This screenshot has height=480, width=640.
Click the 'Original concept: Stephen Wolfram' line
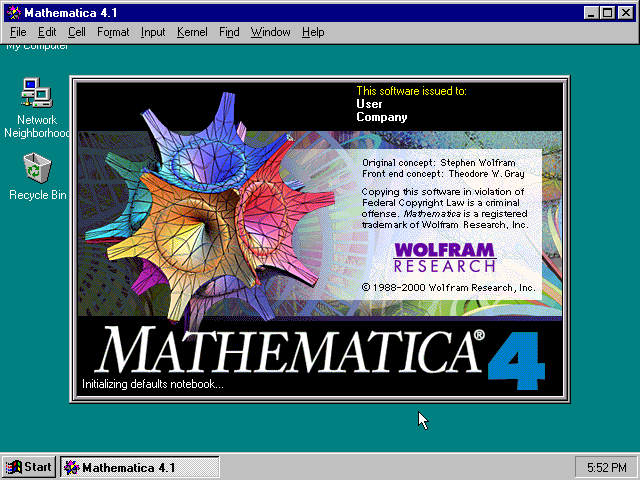(439, 162)
